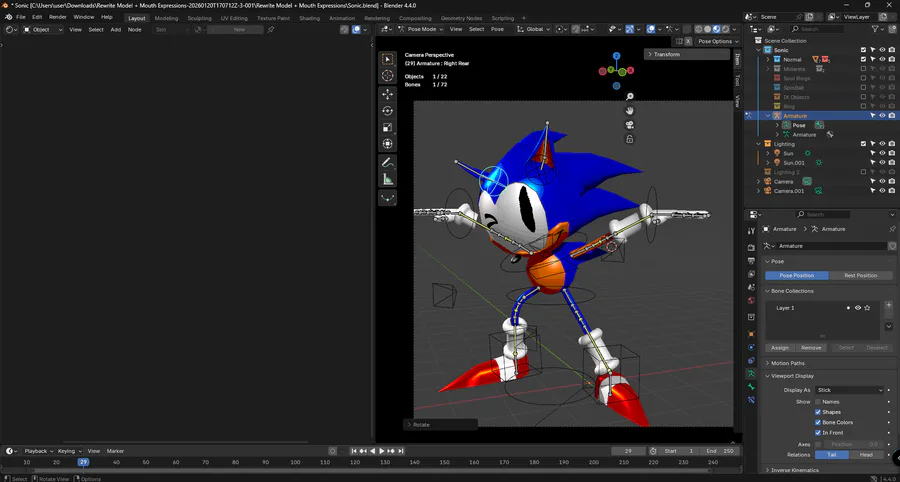Image resolution: width=900 pixels, height=482 pixels.
Task: Expand the Motion Paths panel
Action: pyautogui.click(x=787, y=363)
